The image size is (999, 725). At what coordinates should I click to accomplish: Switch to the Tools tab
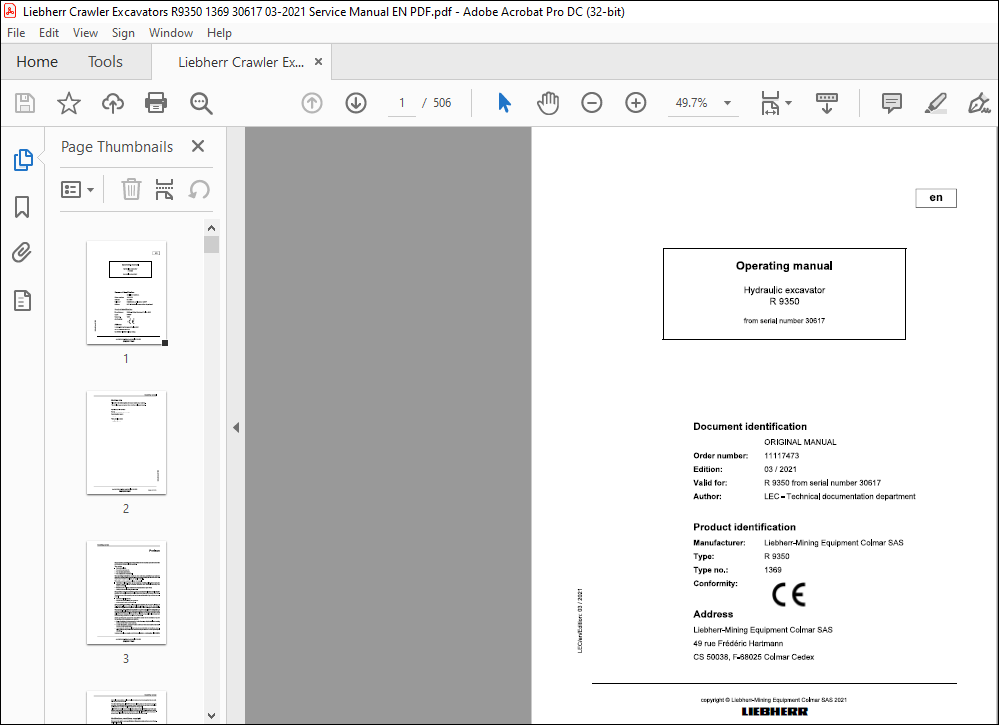[105, 62]
